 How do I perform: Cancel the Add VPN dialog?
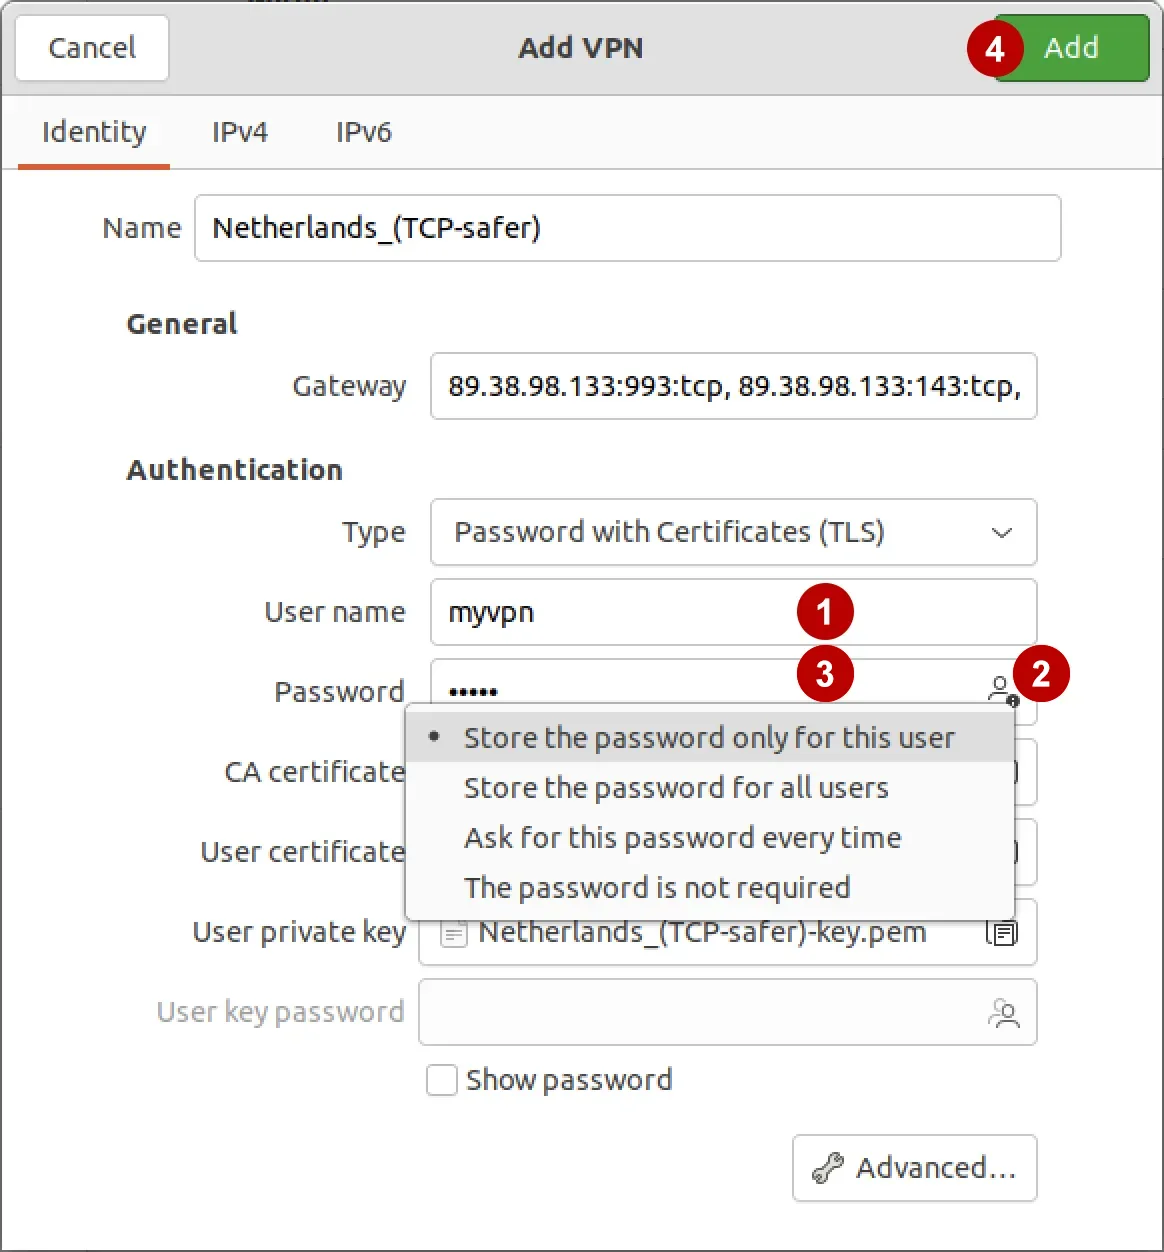point(91,47)
